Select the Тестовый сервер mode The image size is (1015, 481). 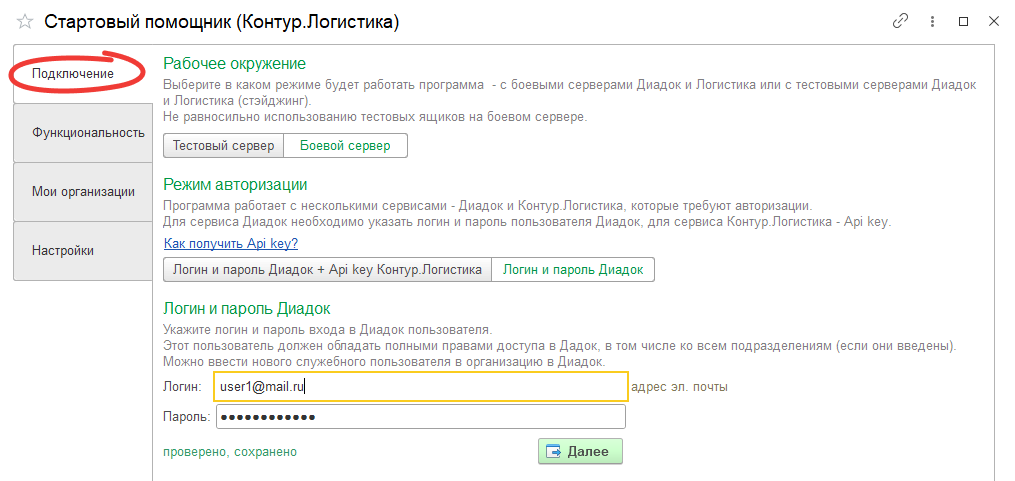tap(223, 146)
